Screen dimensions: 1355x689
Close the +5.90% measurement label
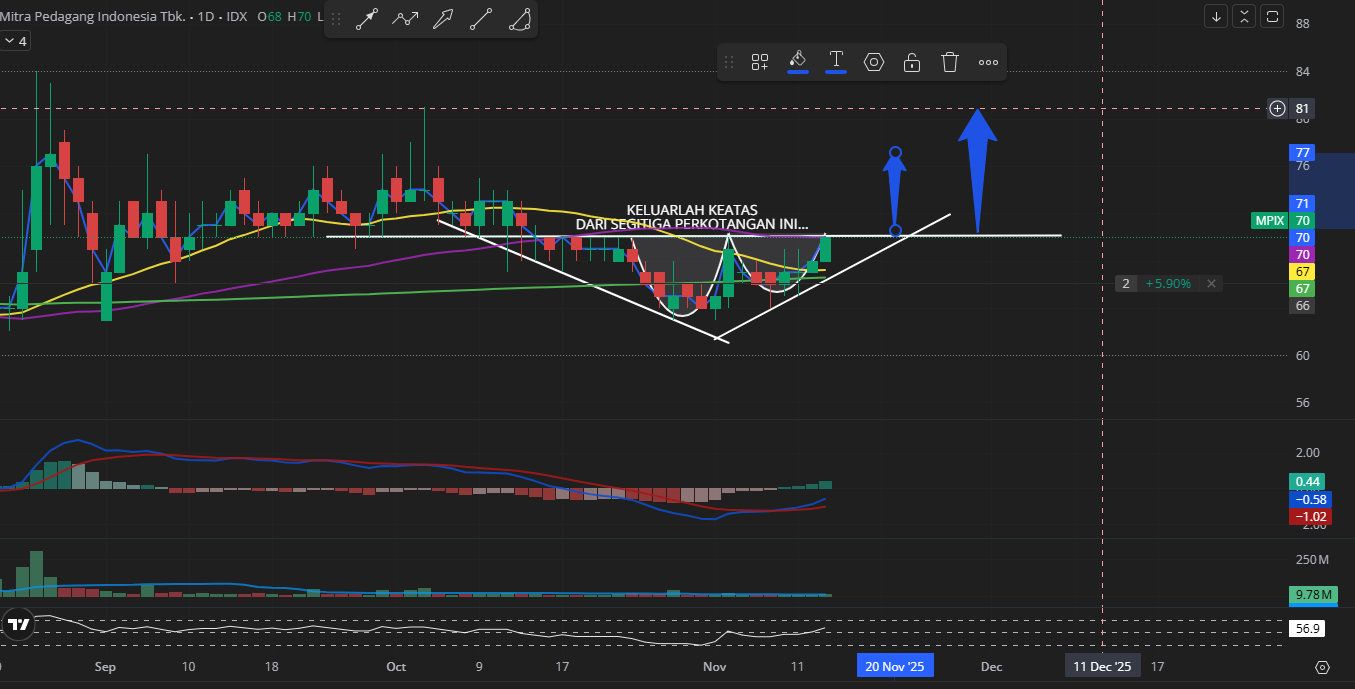point(1211,284)
